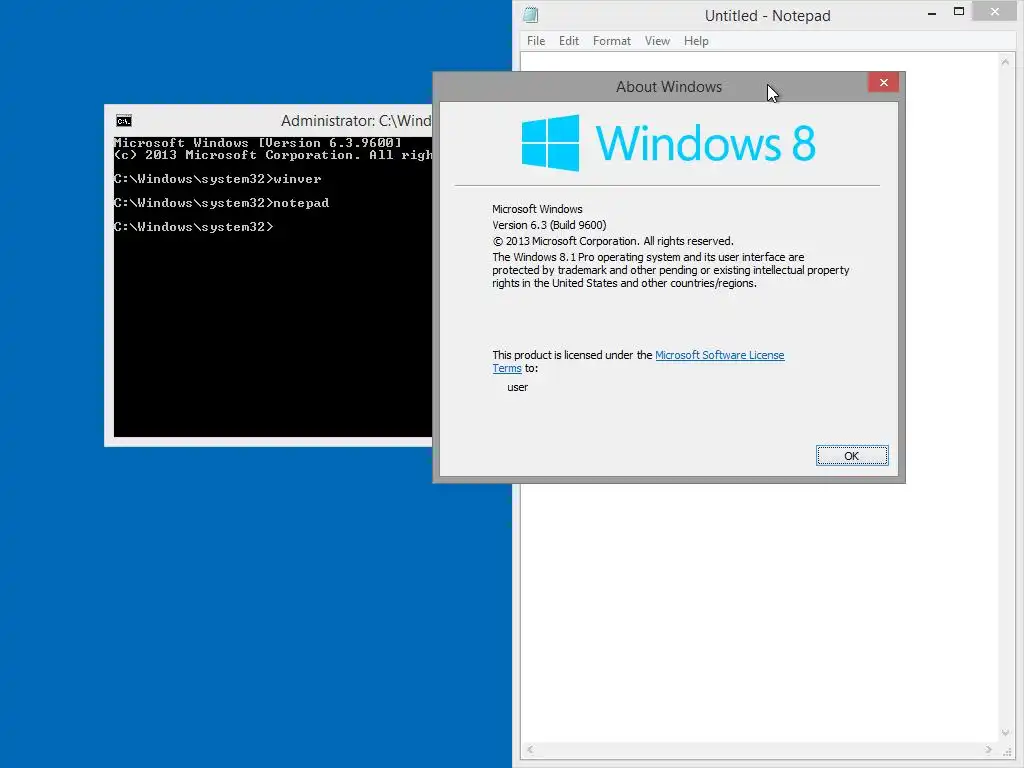This screenshot has width=1024, height=768.
Task: Click the '(c) 2013 Microsoft Corporation' console line
Action: pyautogui.click(x=273, y=155)
